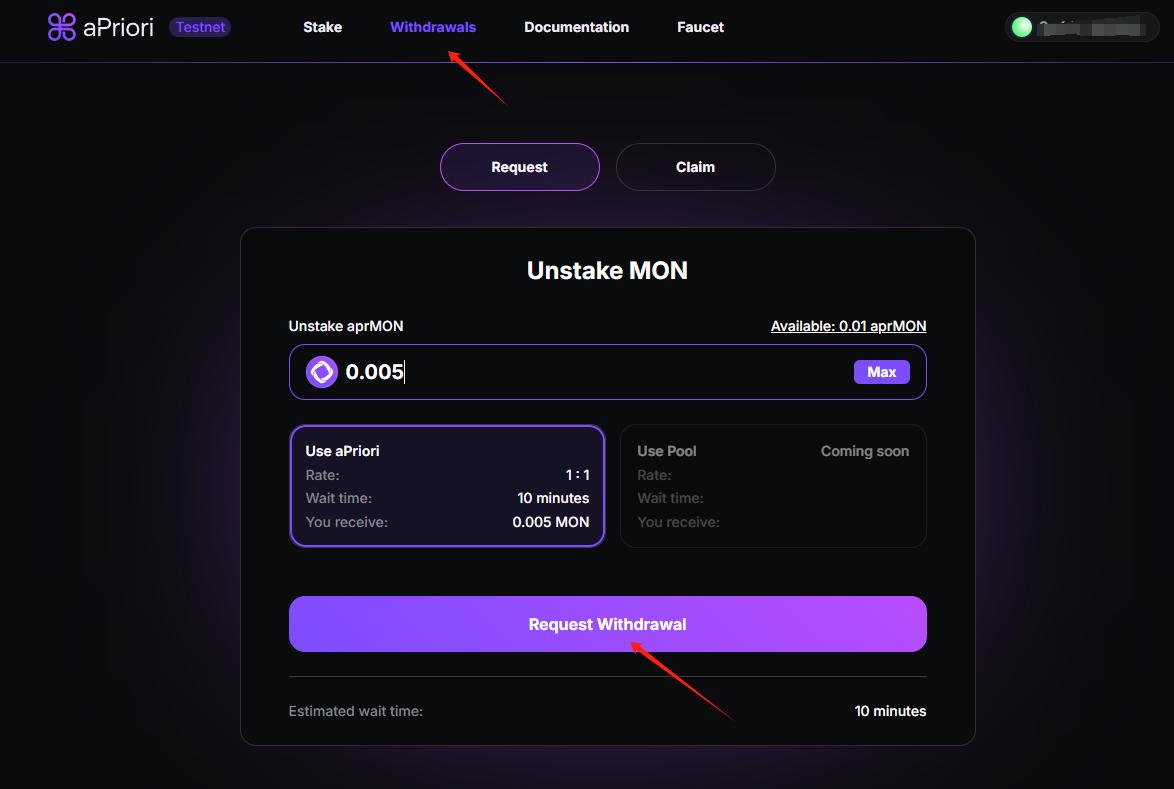
Task: Click the Available: 0.01 aprMON link
Action: click(x=848, y=326)
